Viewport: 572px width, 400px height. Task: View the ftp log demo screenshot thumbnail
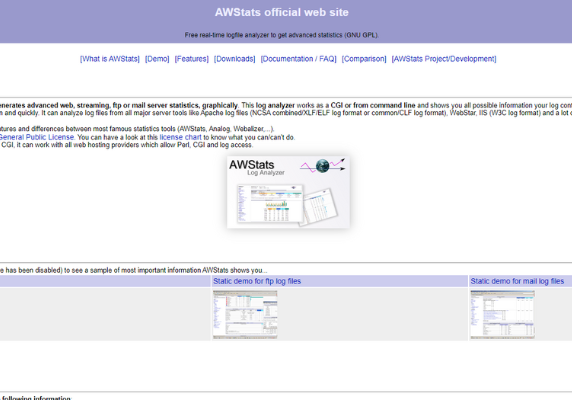[245, 315]
